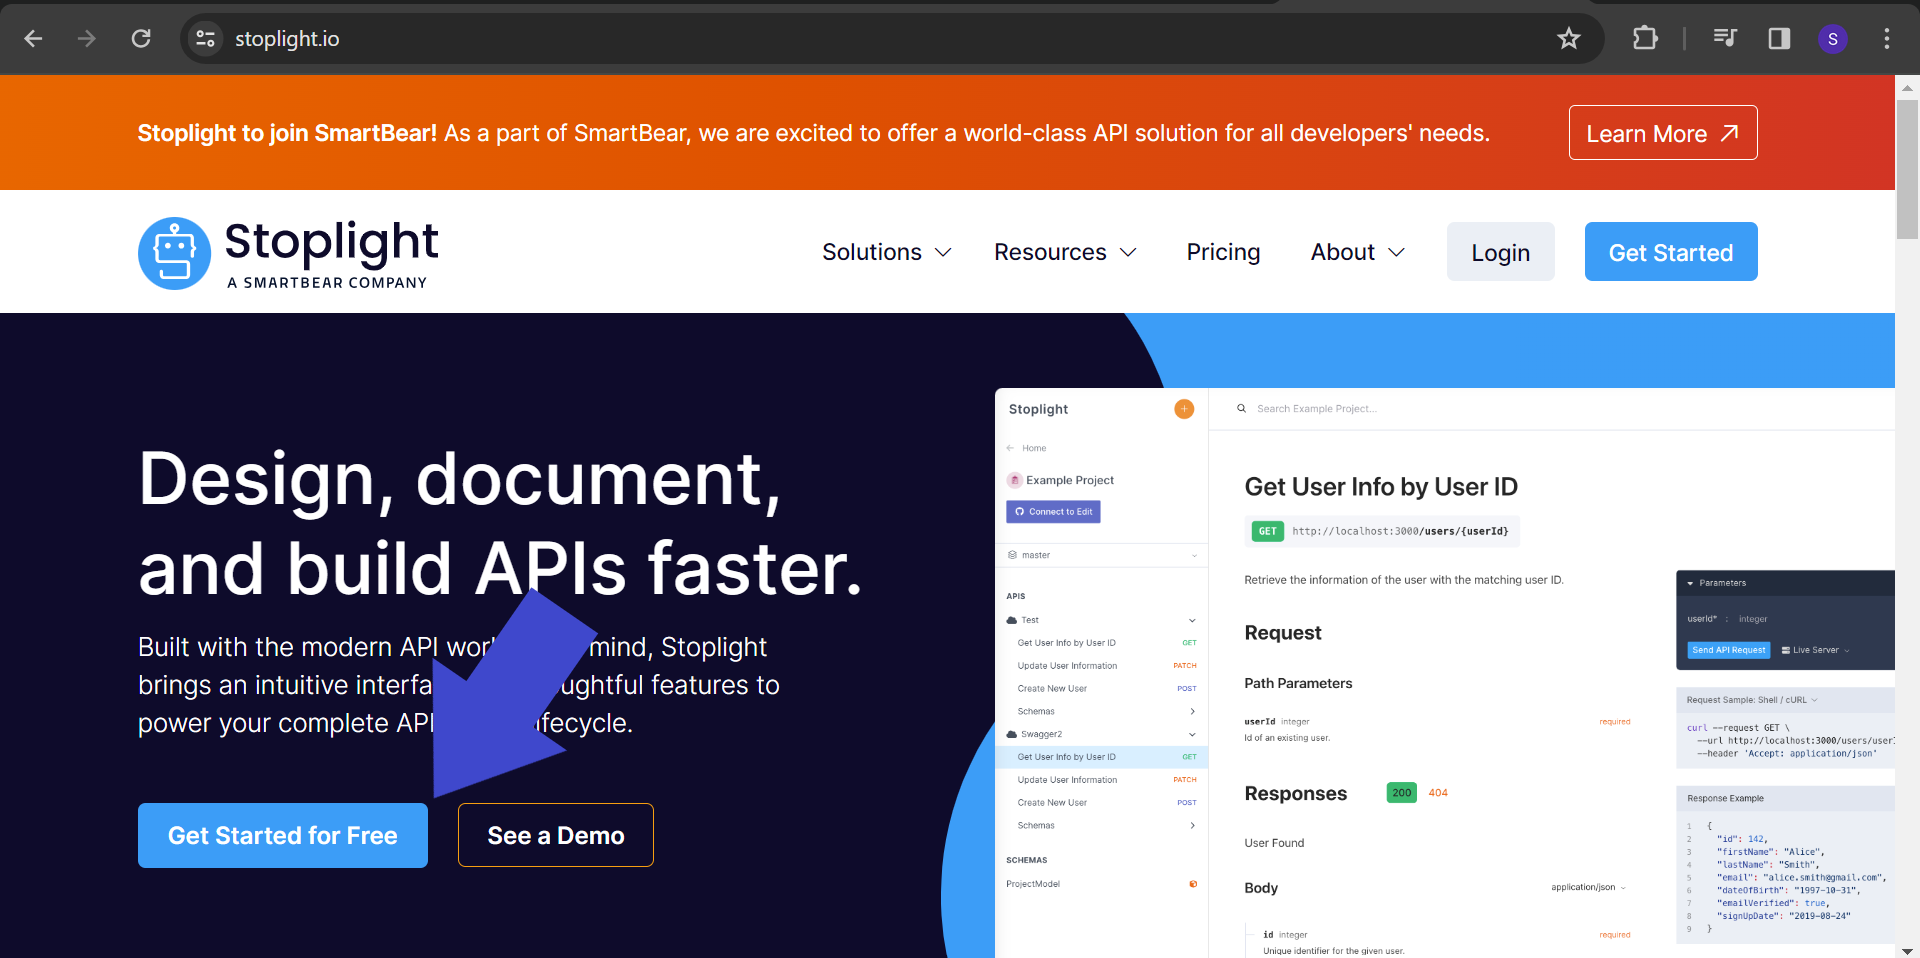Select Update User Information under Test

click(1106, 666)
